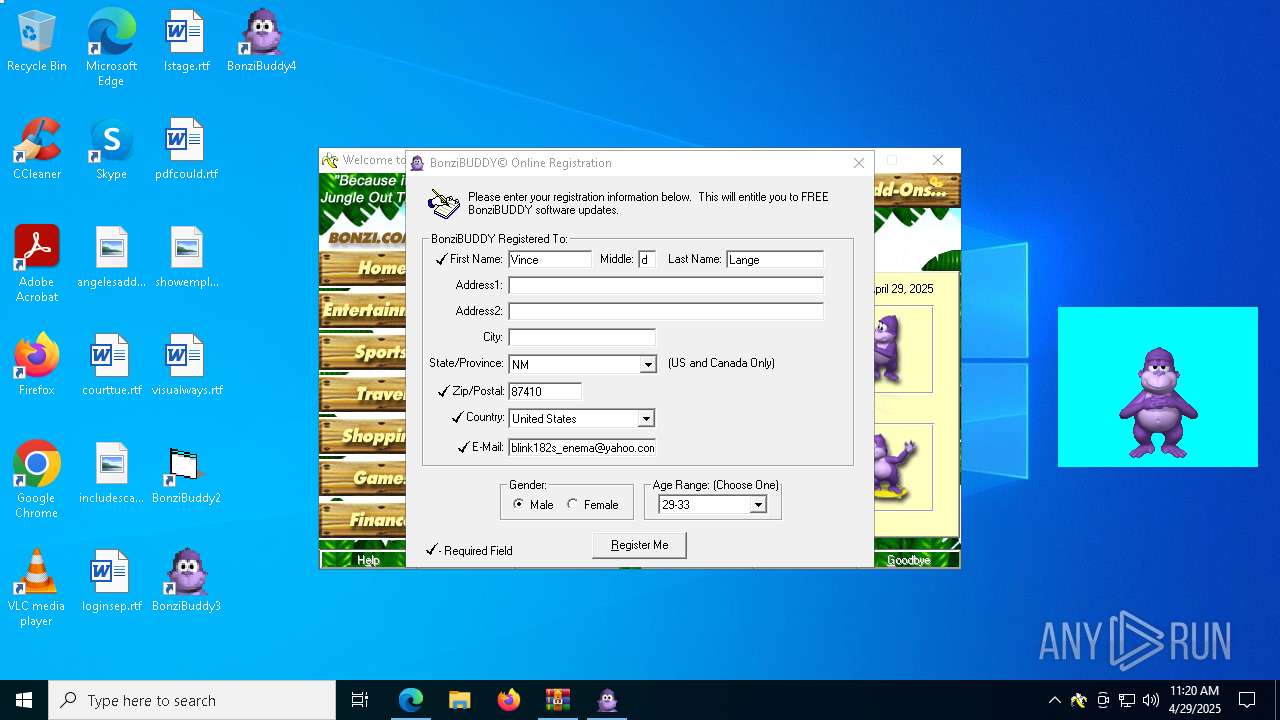
Task: Open the Home section in Welcome window
Action: [x=362, y=268]
